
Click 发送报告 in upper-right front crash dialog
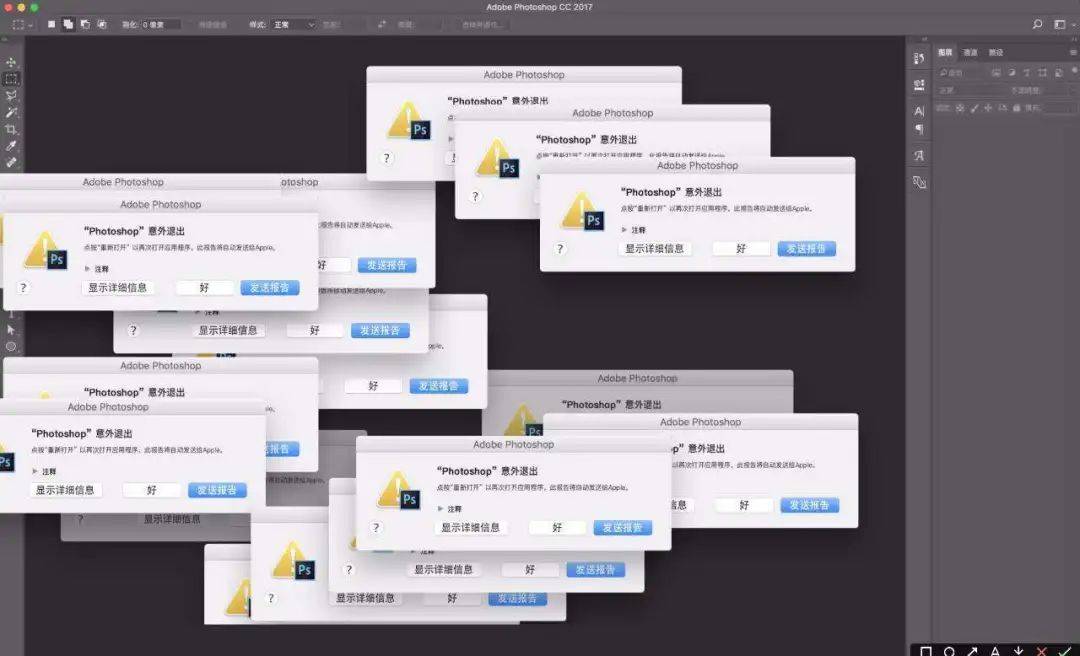pos(807,249)
